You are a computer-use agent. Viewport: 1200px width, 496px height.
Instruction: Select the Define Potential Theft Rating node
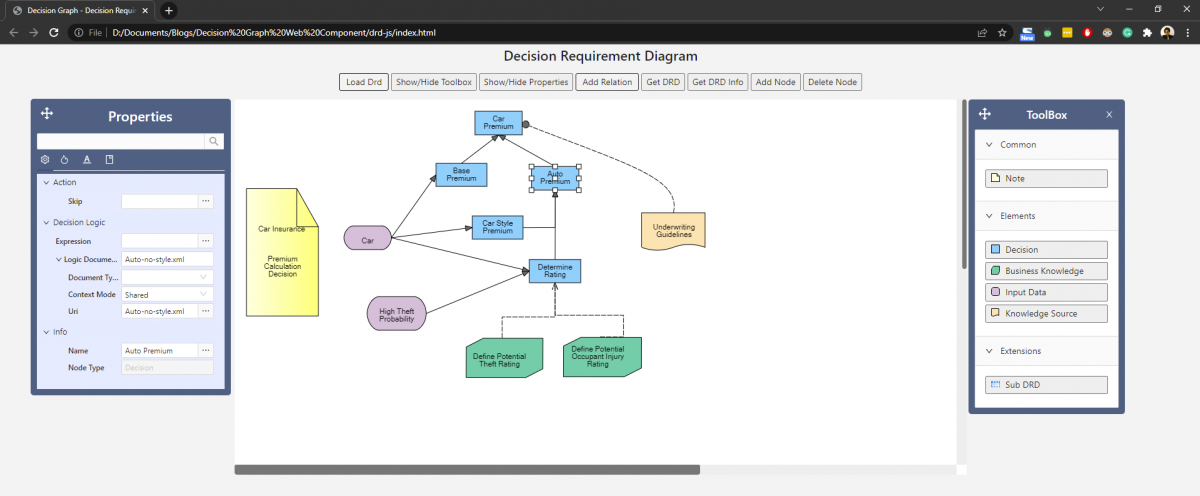504,357
